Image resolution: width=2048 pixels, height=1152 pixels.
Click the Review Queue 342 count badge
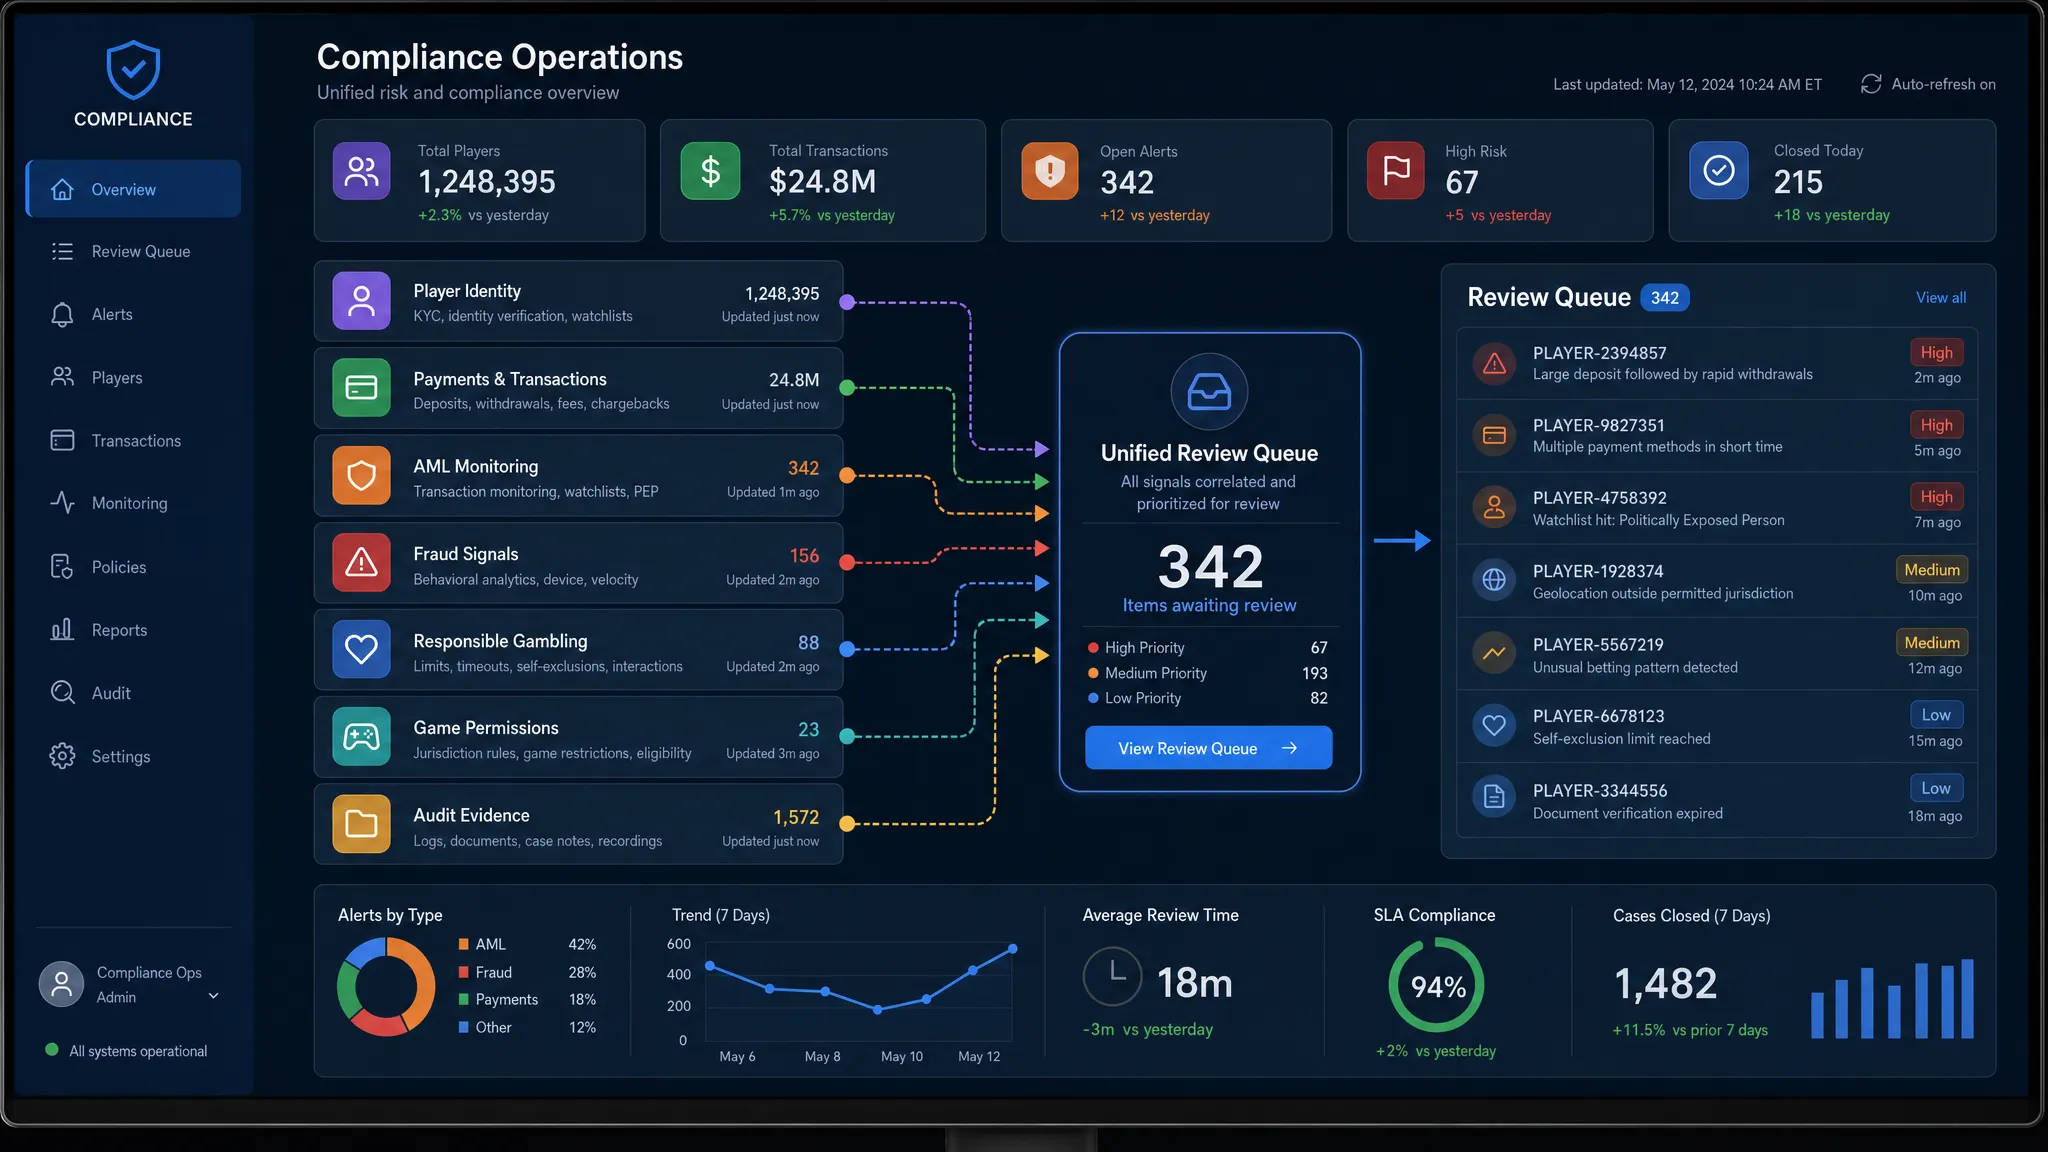(1664, 298)
